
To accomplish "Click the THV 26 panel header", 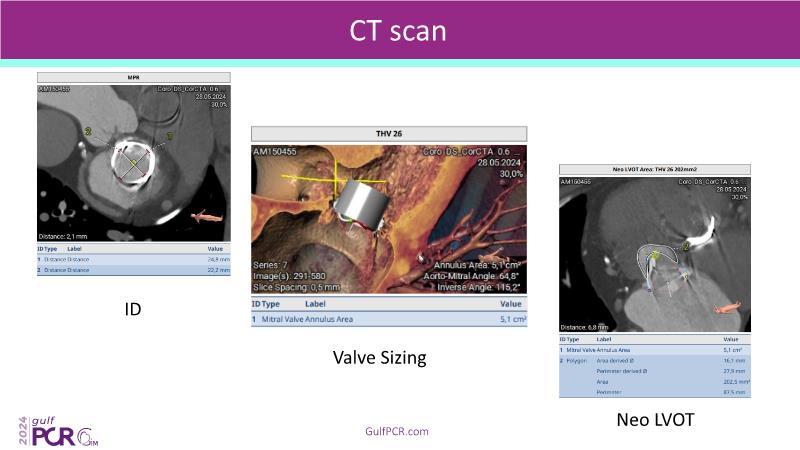I will 389,133.
